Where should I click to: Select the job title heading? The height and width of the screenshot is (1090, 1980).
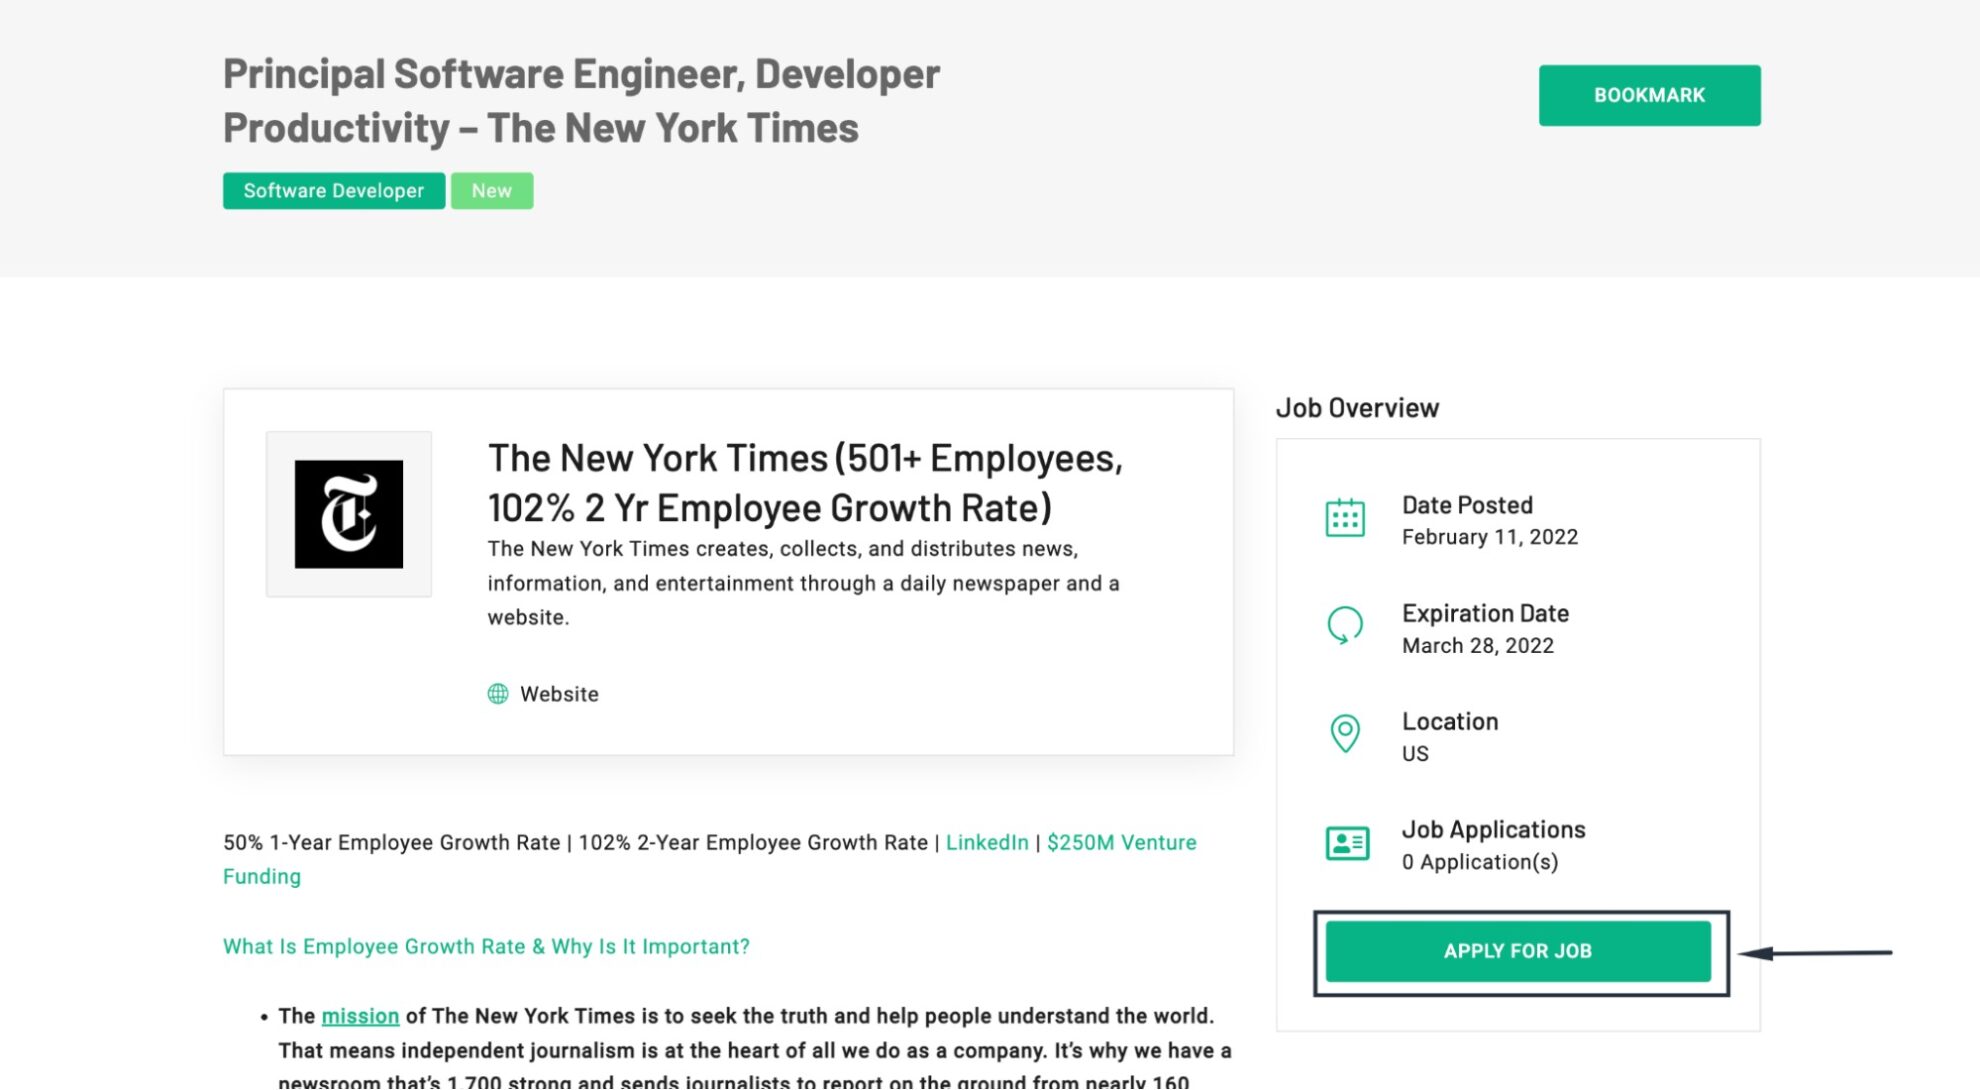pos(580,100)
